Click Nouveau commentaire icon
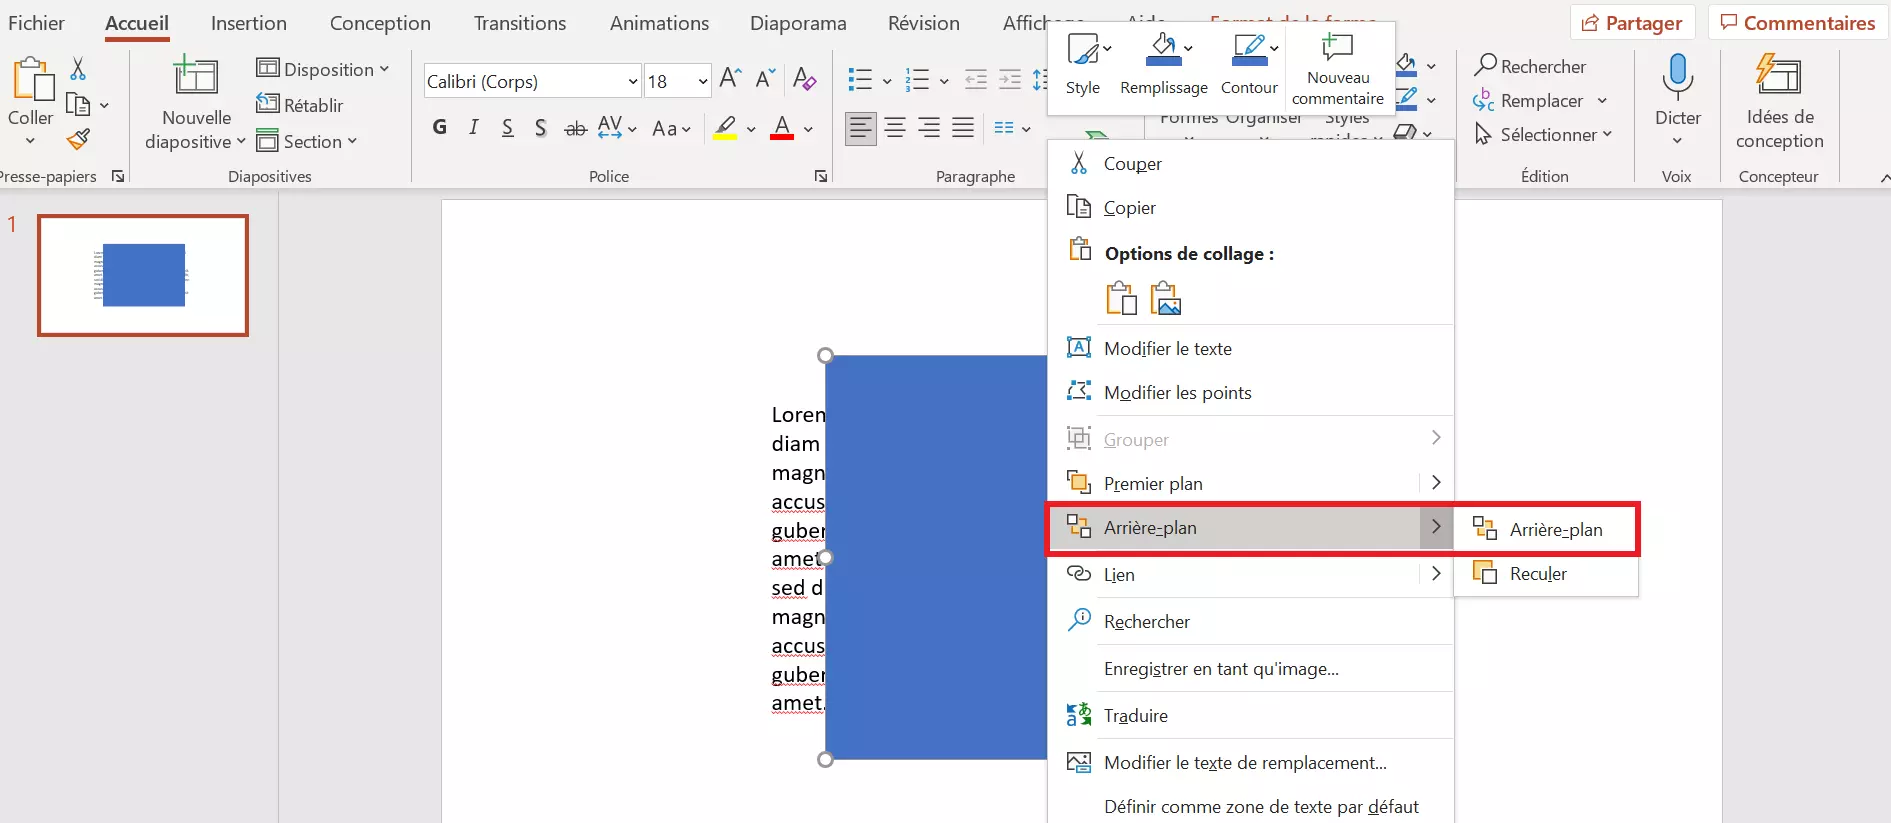 [x=1337, y=47]
